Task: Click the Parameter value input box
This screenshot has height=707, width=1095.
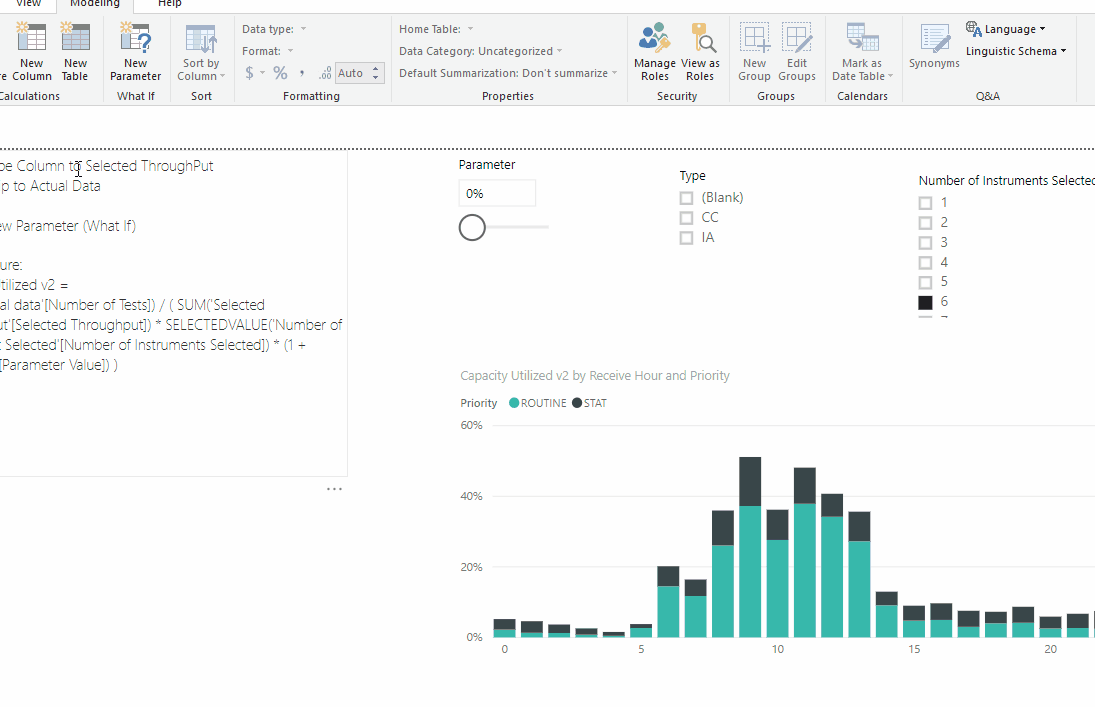Action: pyautogui.click(x=497, y=192)
